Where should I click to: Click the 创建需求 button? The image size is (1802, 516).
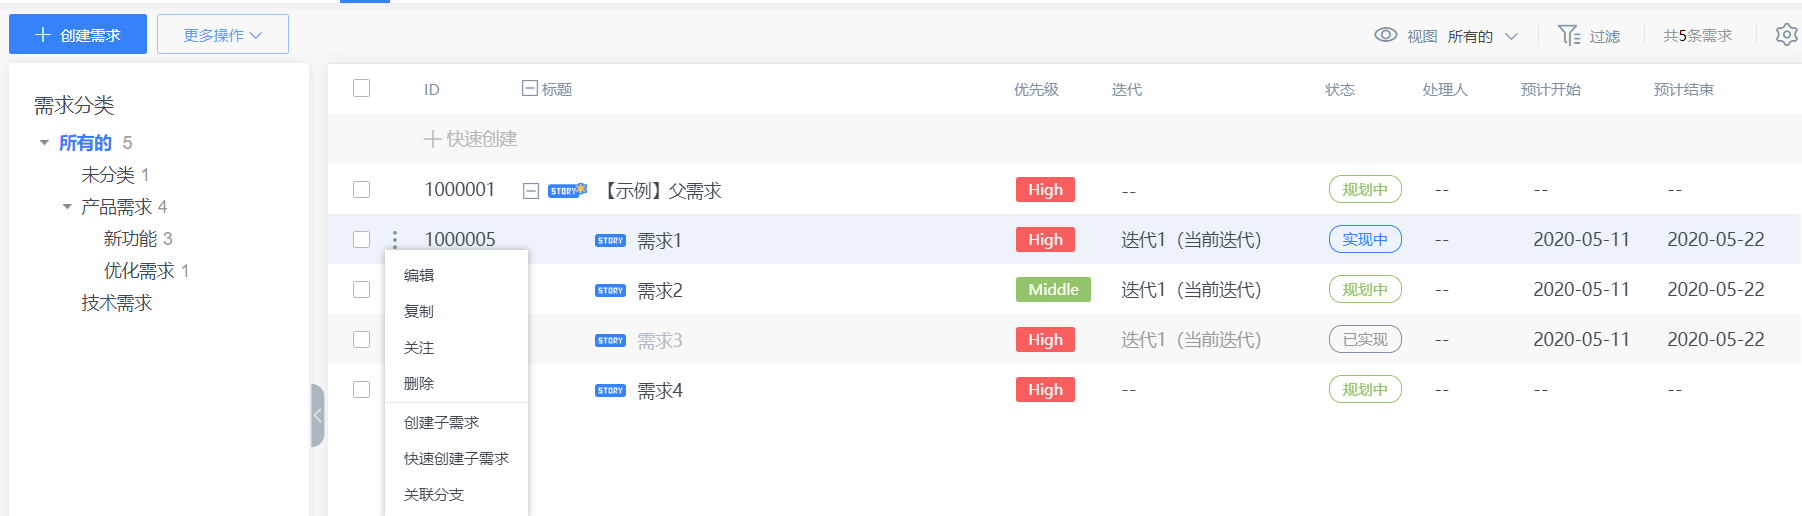click(78, 35)
